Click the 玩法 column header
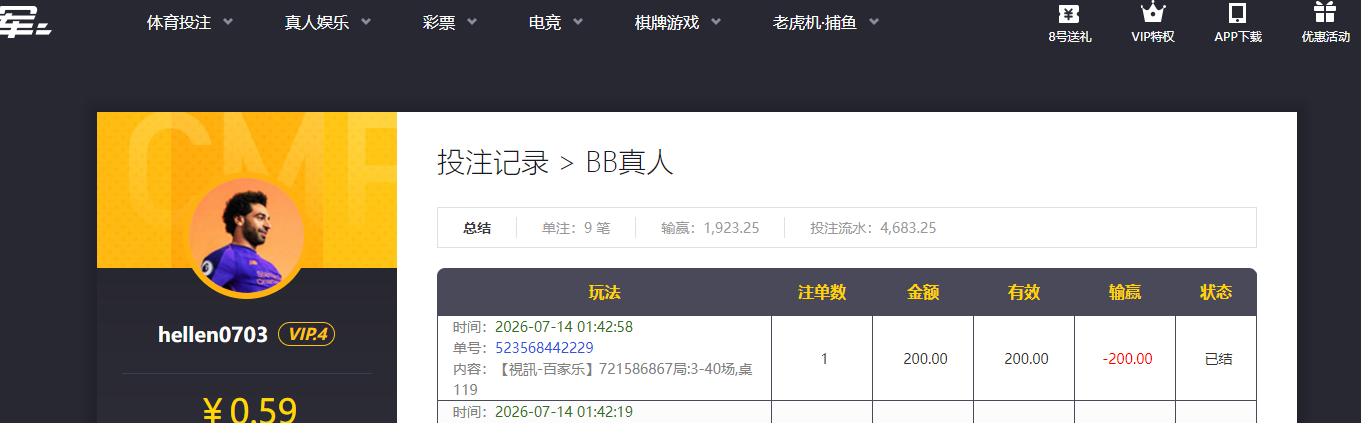 coord(604,292)
